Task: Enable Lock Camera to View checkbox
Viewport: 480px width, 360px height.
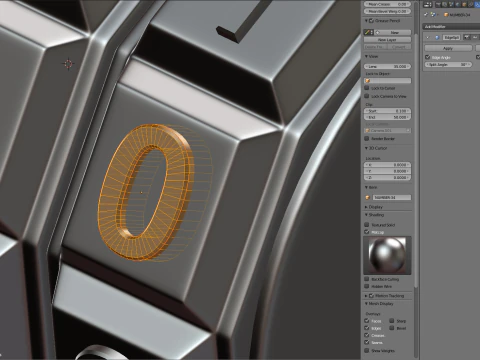Action: (367, 96)
